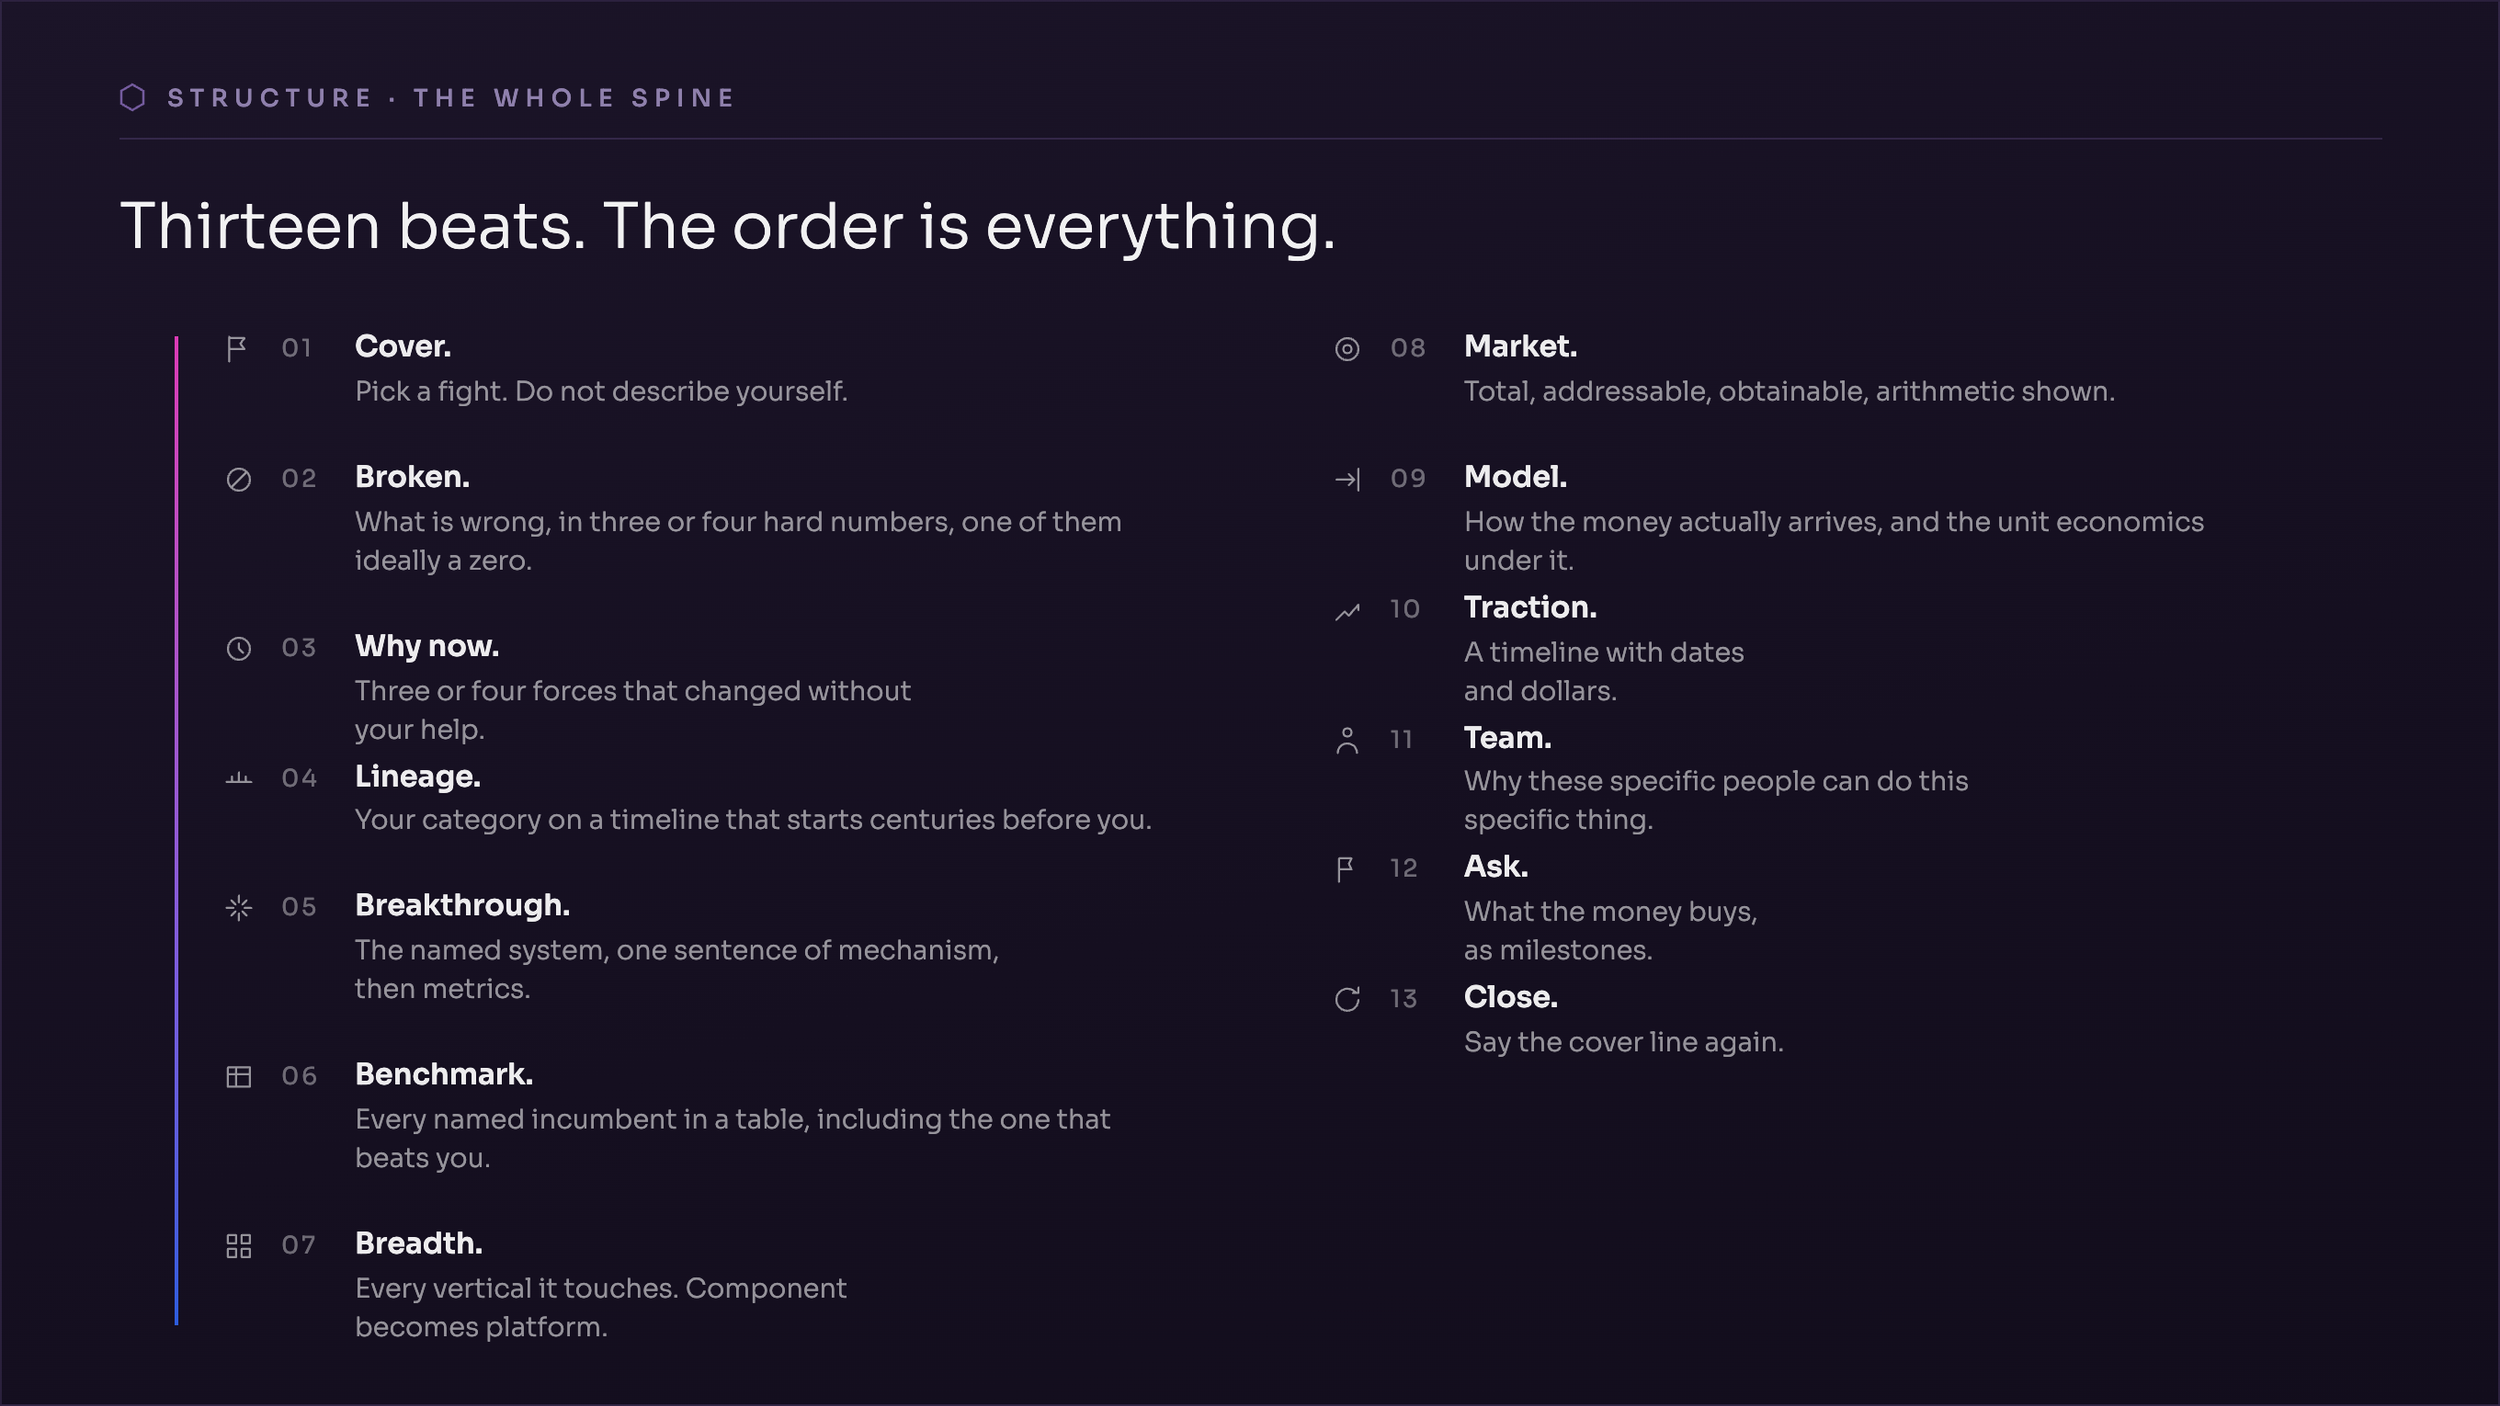The width and height of the screenshot is (2500, 1406).
Task: Click the number 06 next to Benchmark
Action: click(299, 1076)
